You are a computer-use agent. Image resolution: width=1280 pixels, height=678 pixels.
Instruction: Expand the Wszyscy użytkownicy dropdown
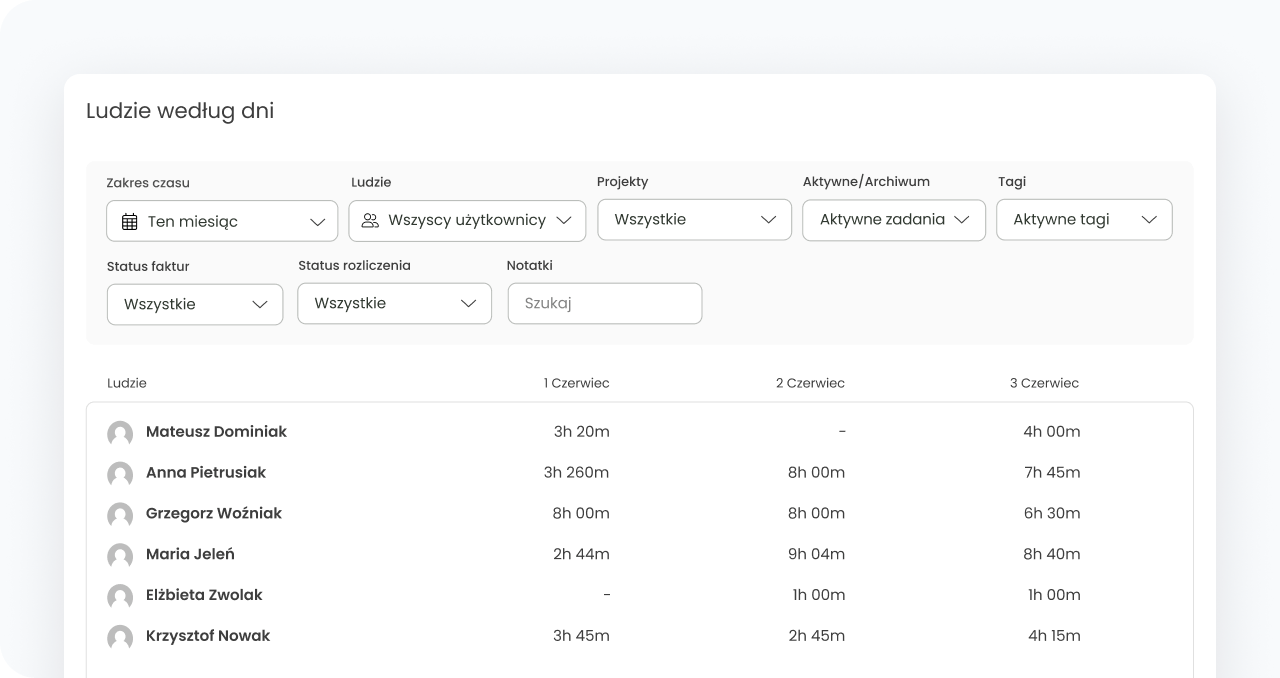467,220
